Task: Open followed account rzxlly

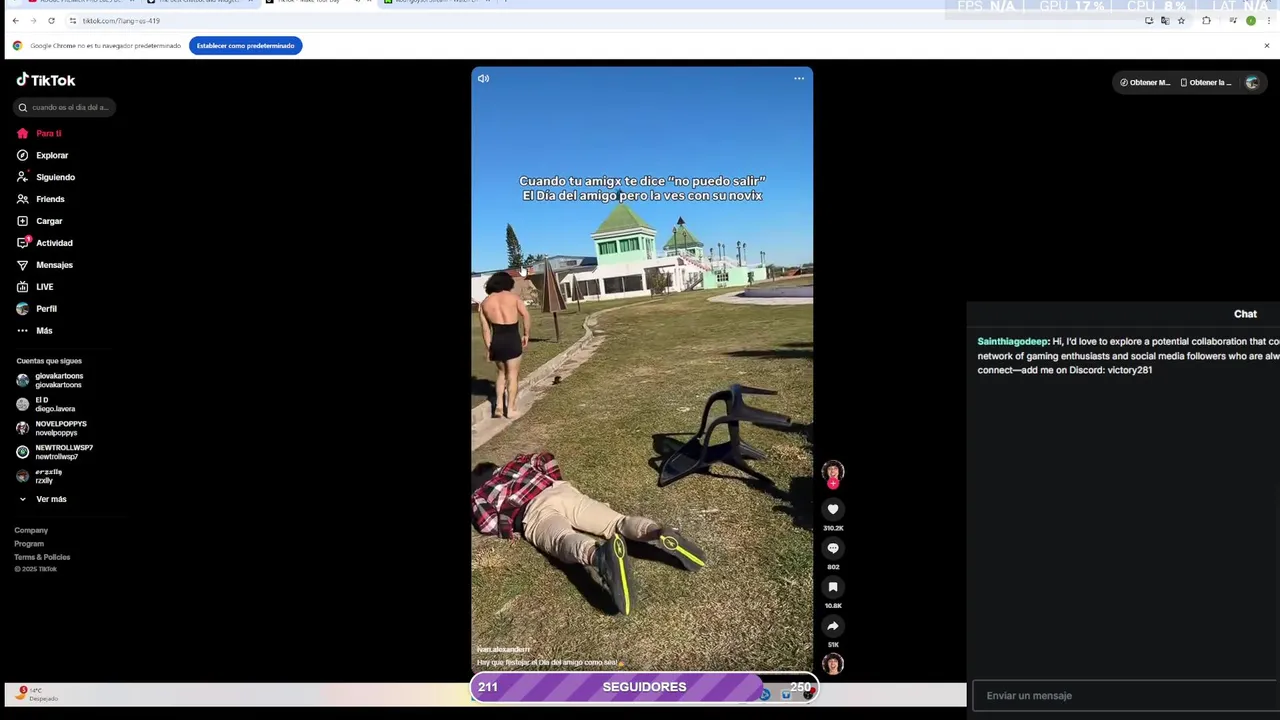Action: pos(40,476)
